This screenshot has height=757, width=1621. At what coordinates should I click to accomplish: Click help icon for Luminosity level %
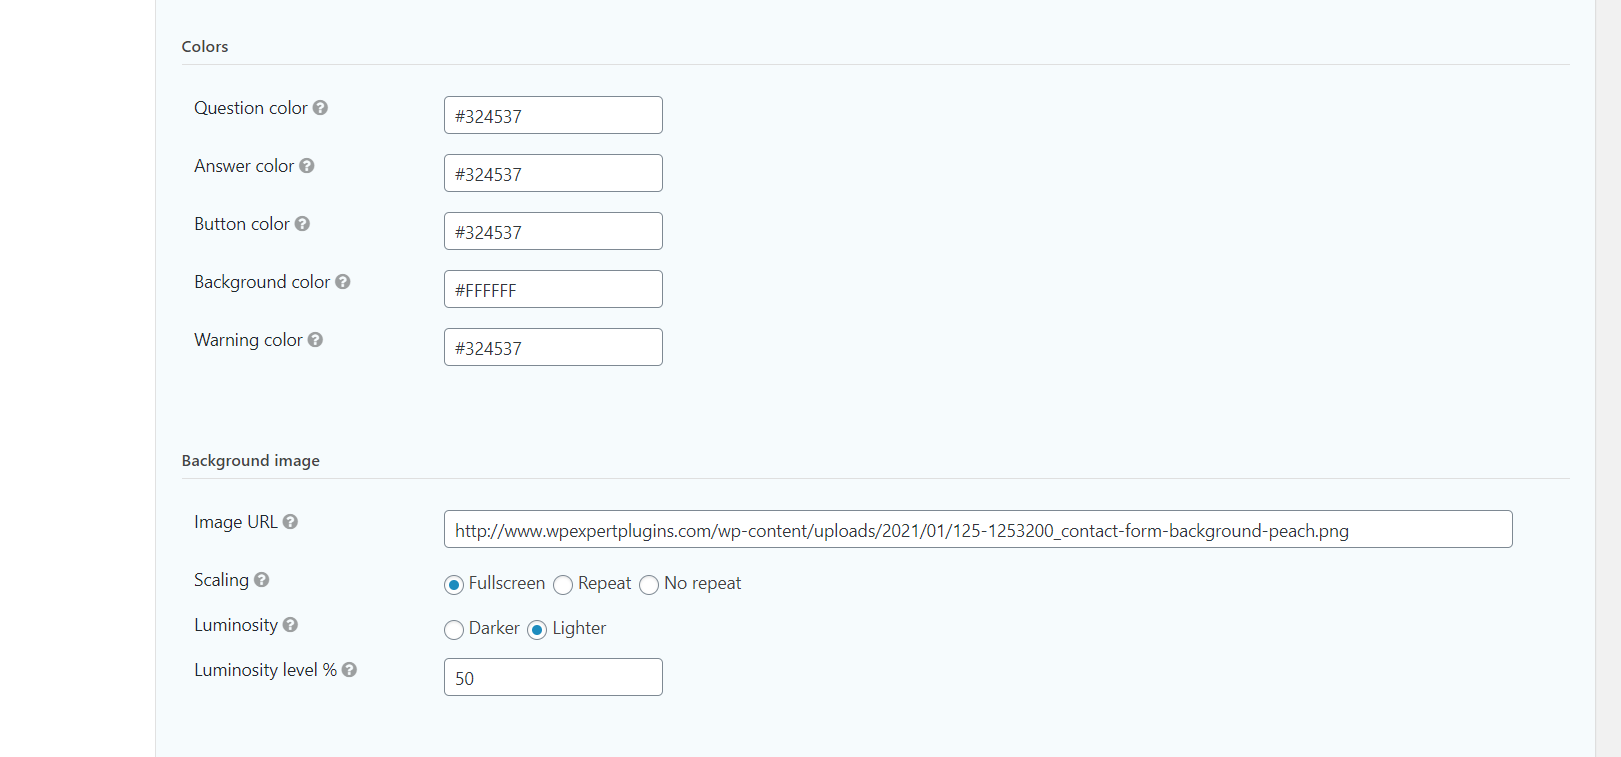coord(349,670)
